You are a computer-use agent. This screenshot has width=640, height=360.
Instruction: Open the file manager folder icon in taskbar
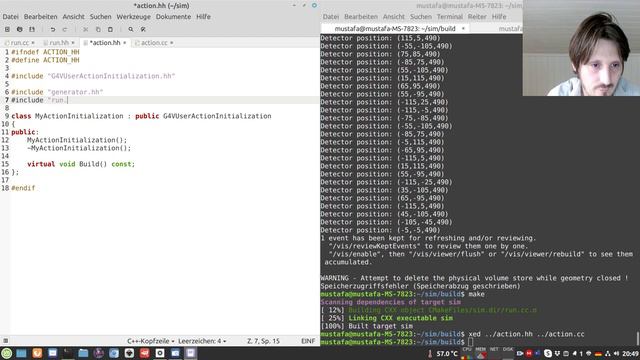tap(83, 353)
